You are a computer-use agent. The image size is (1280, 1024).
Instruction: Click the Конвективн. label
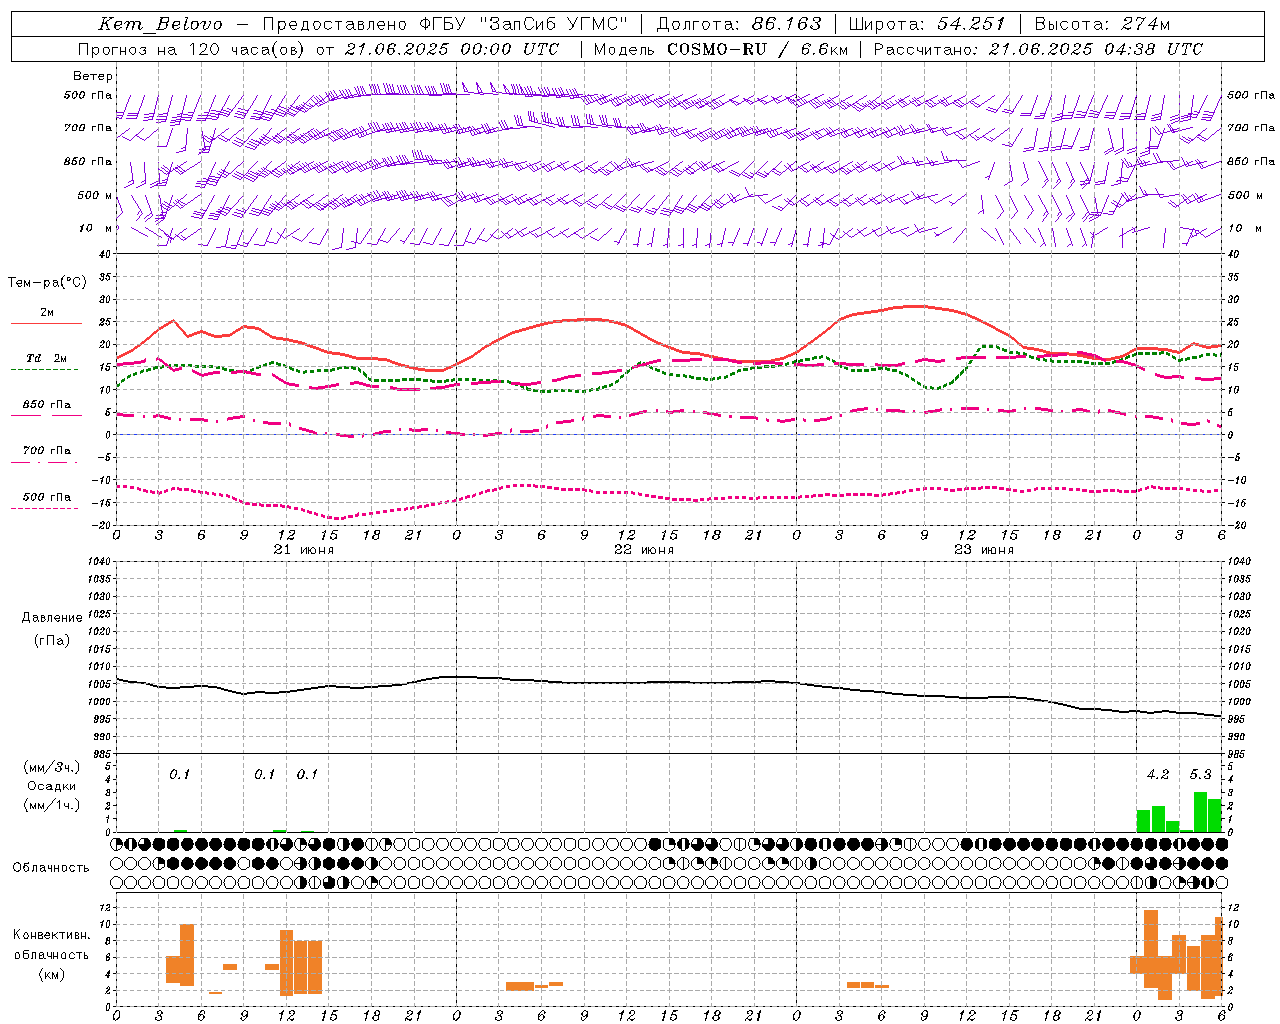[51, 935]
